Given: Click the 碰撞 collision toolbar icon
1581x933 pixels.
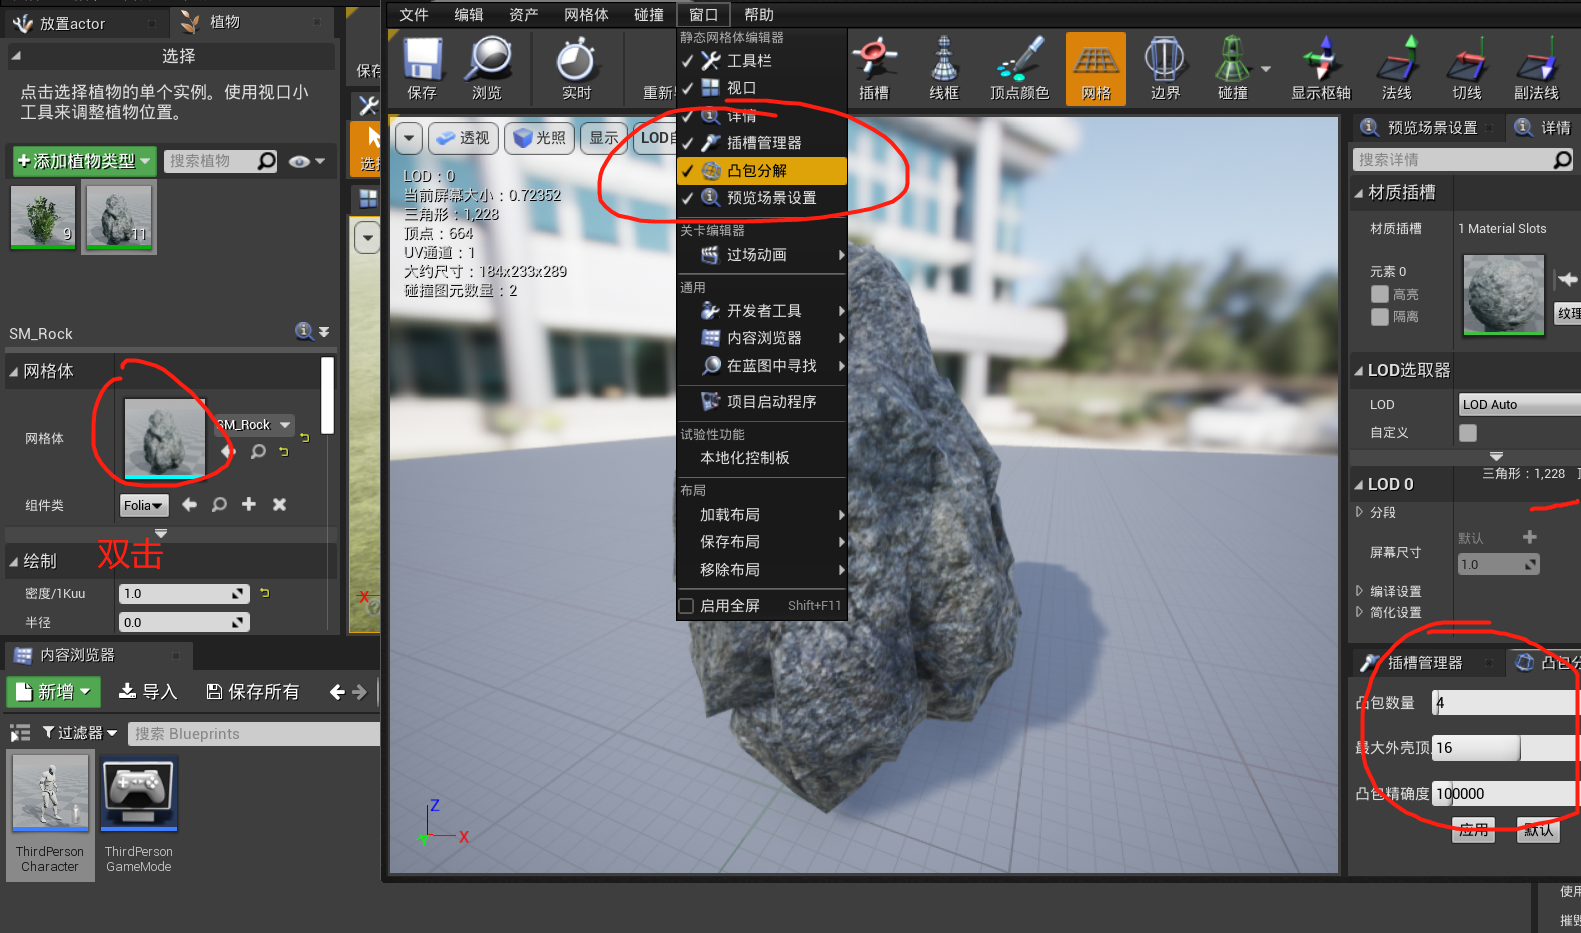Looking at the screenshot, I should [x=1233, y=68].
